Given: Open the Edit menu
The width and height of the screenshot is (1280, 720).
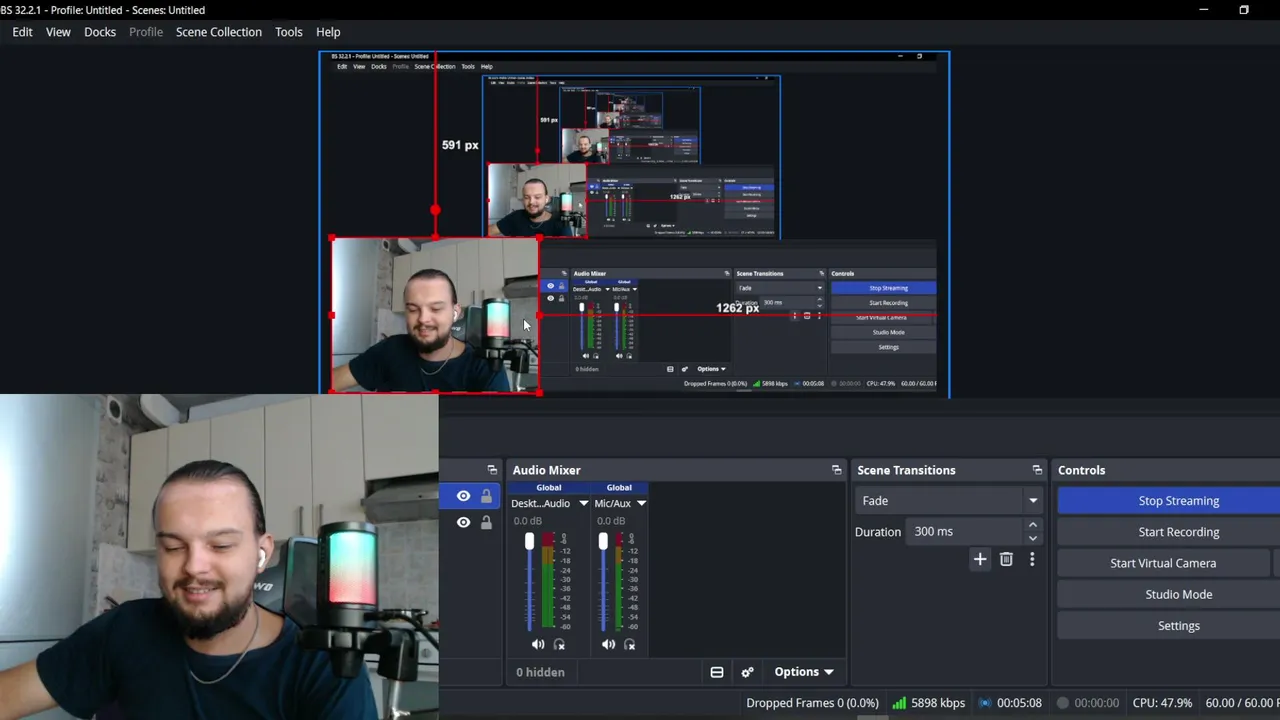Looking at the screenshot, I should 22,32.
